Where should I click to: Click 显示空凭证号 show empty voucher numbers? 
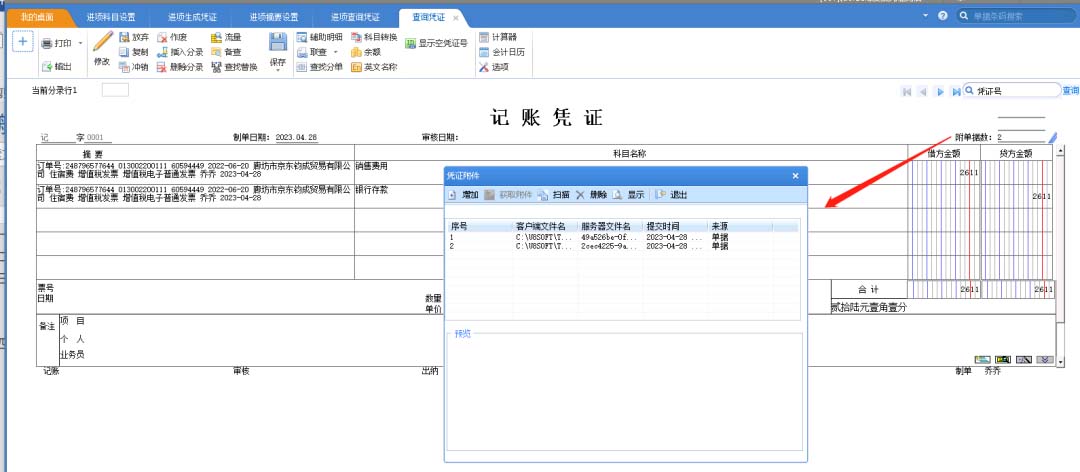point(437,43)
